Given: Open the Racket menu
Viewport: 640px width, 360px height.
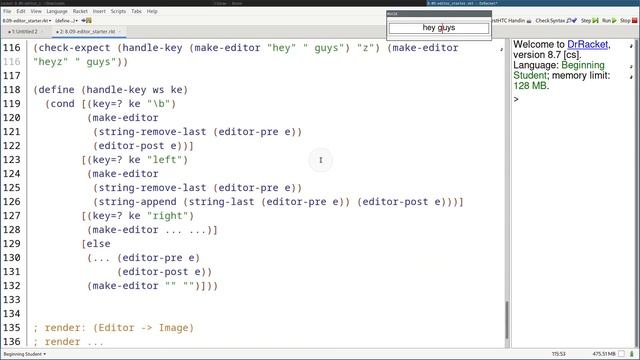Looking at the screenshot, I should [80, 11].
